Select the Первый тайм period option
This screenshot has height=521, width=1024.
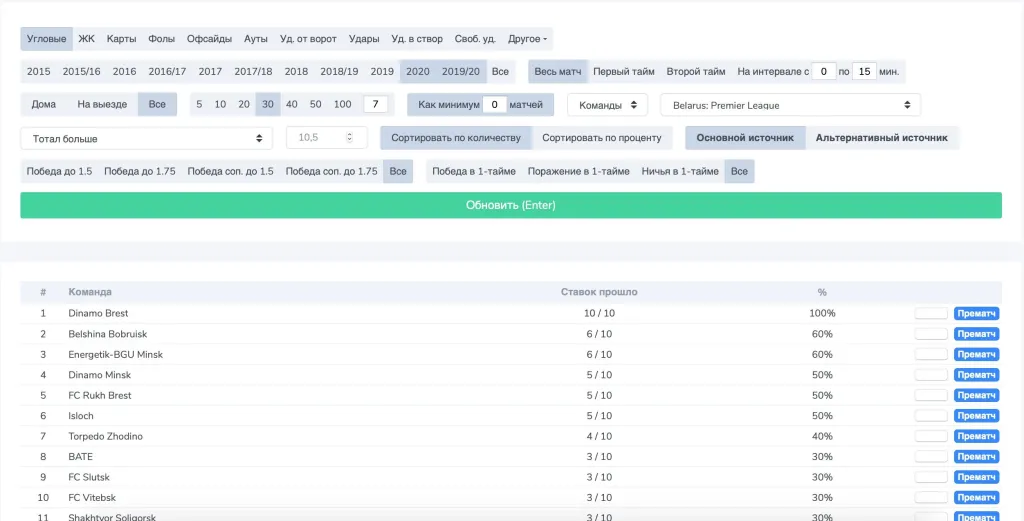(624, 72)
